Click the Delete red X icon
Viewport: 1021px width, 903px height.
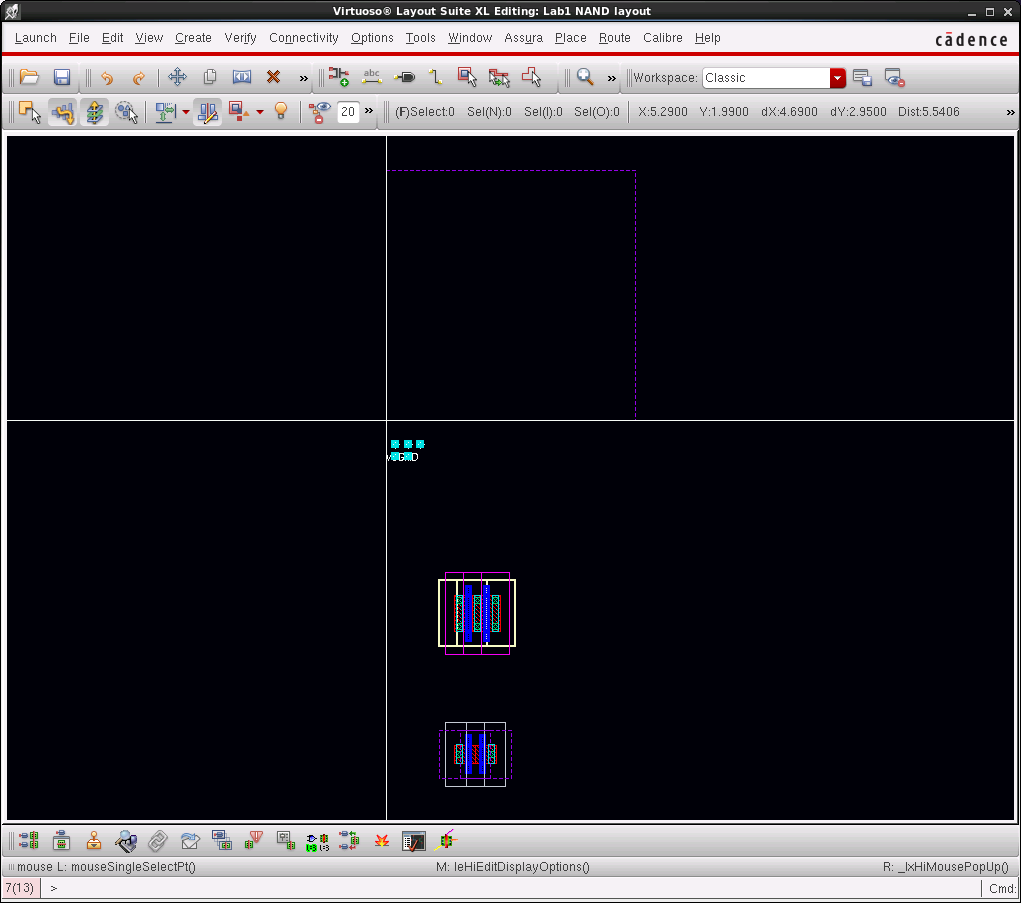coord(273,77)
